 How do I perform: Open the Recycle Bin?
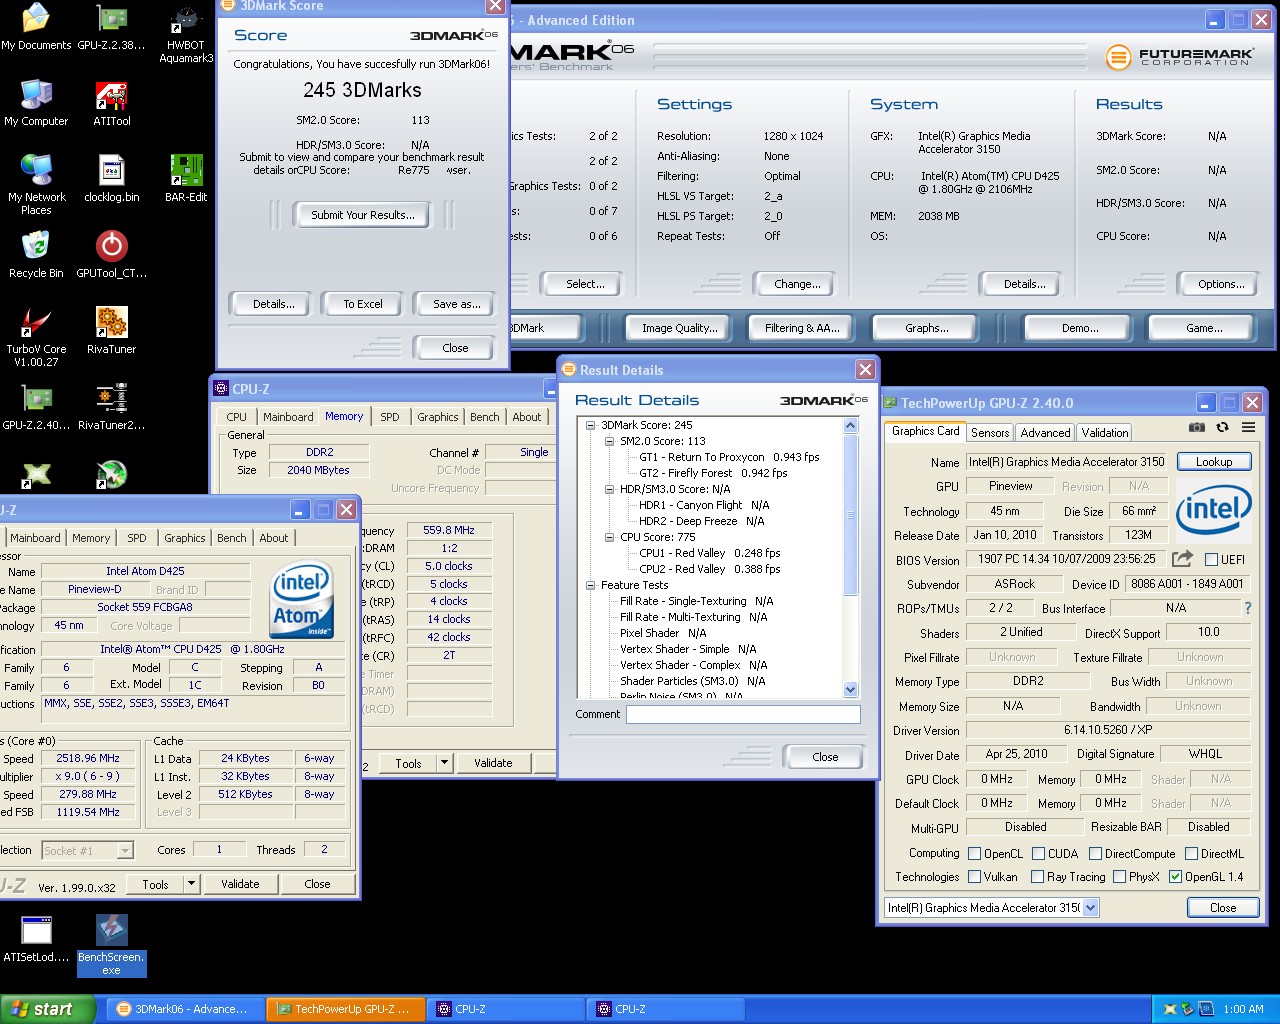coord(36,255)
